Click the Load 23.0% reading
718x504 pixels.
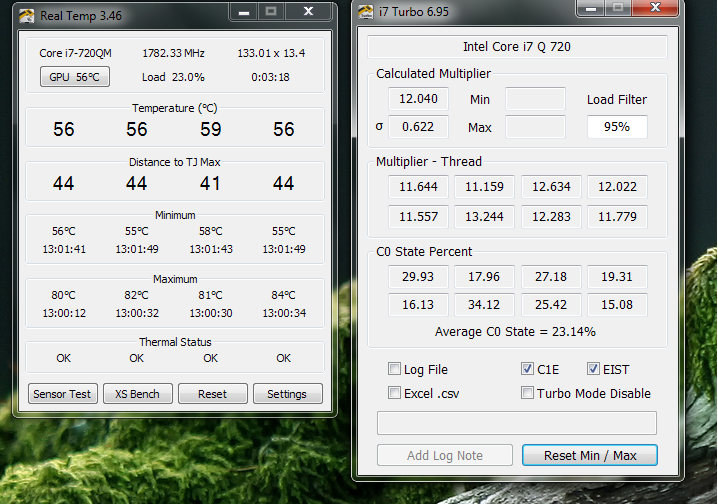click(173, 77)
